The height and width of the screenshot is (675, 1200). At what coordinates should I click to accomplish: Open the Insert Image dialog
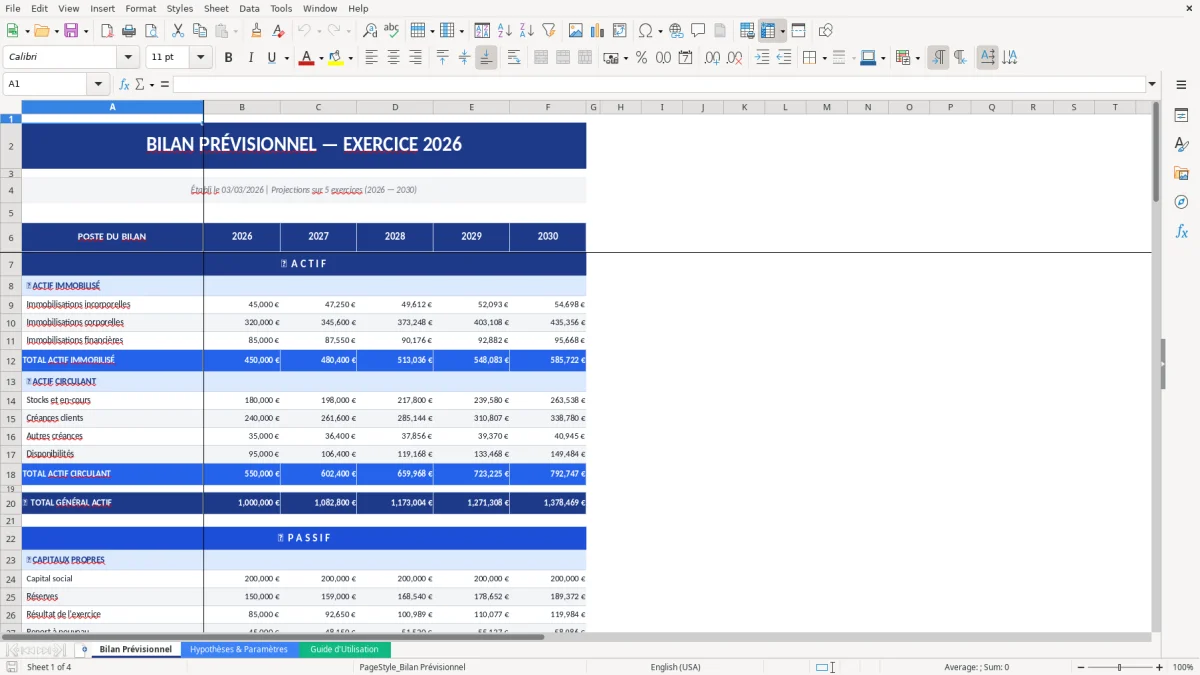point(576,30)
